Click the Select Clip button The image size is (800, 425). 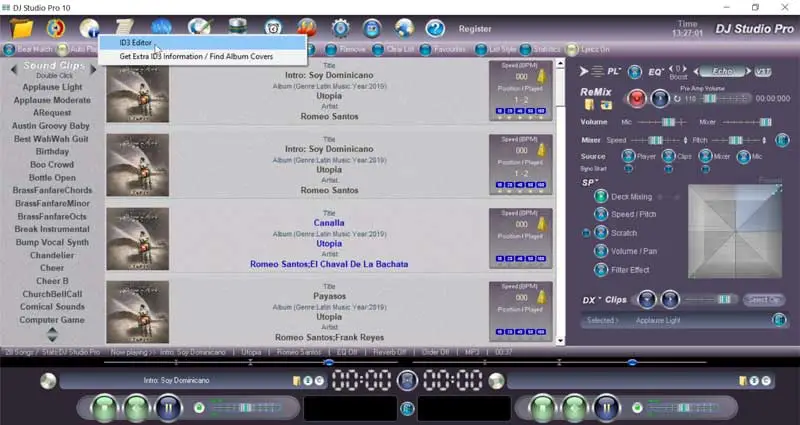click(763, 300)
